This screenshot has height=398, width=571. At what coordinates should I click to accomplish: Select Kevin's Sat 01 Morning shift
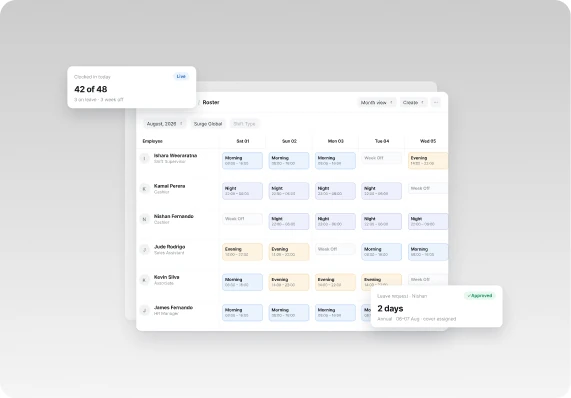243,282
